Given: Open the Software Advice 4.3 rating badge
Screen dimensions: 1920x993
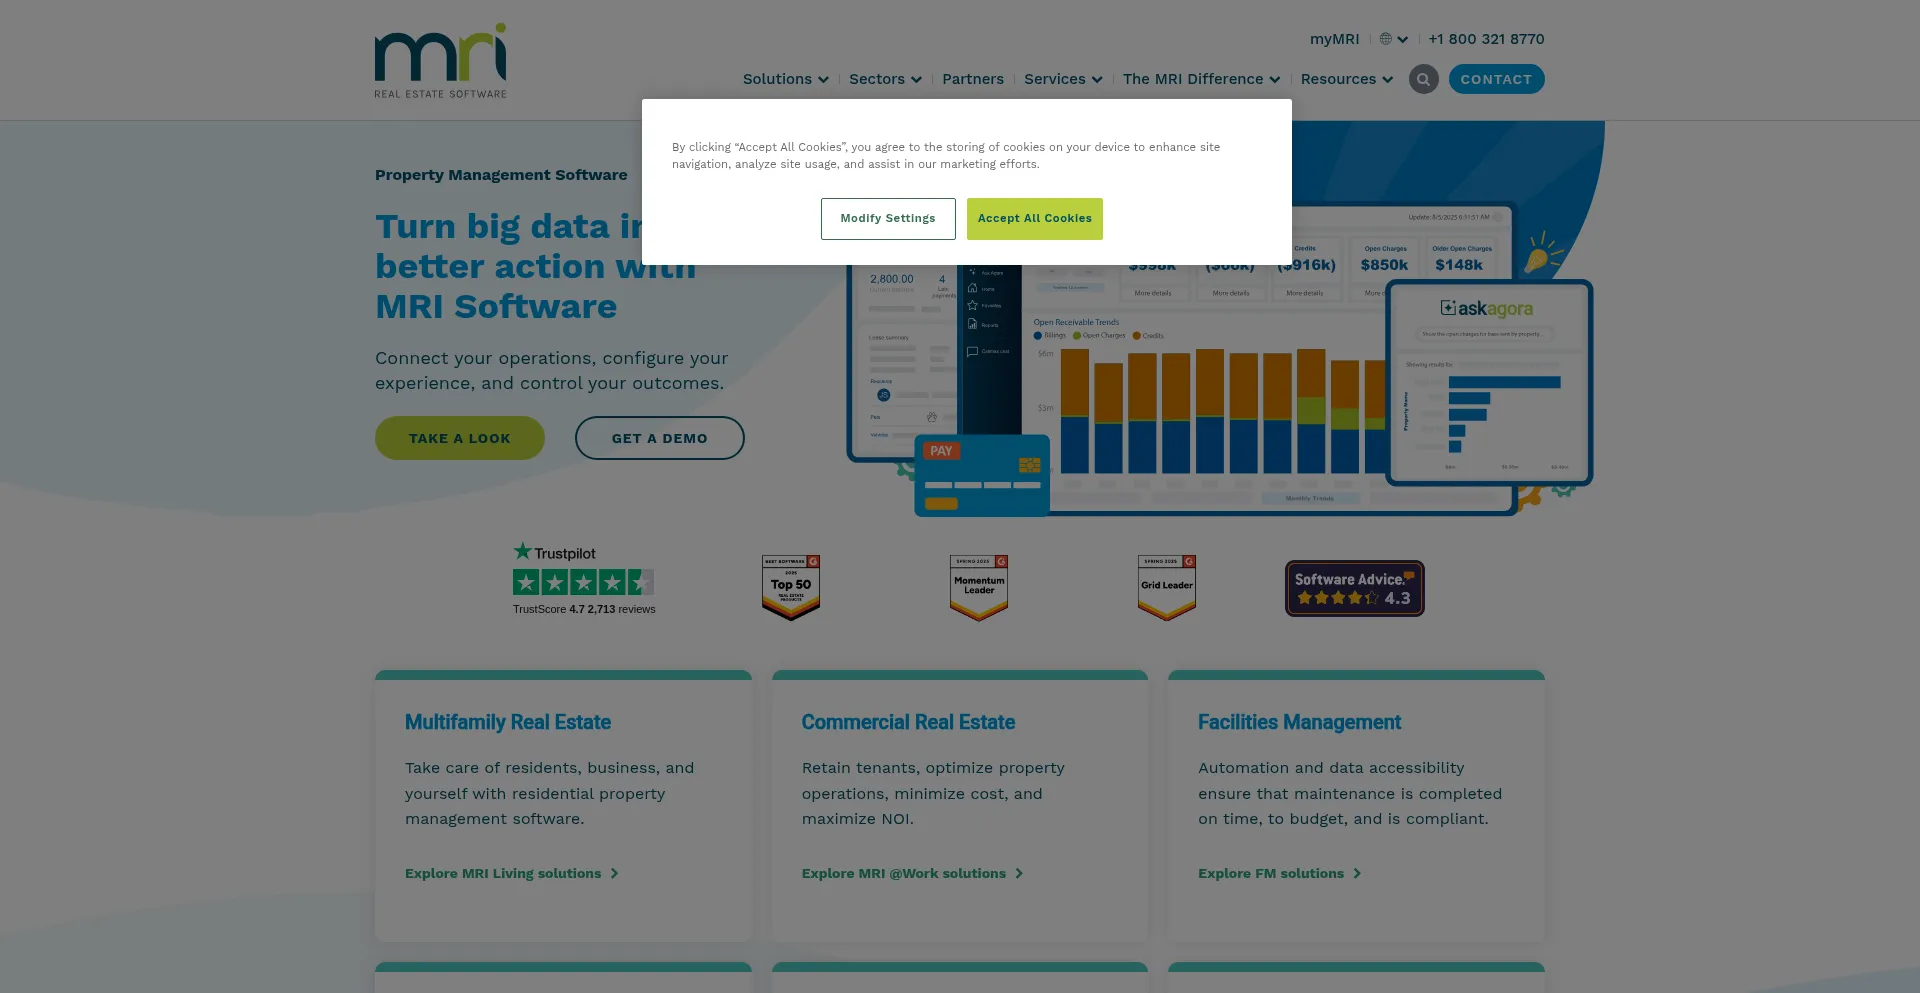Looking at the screenshot, I should pyautogui.click(x=1354, y=588).
